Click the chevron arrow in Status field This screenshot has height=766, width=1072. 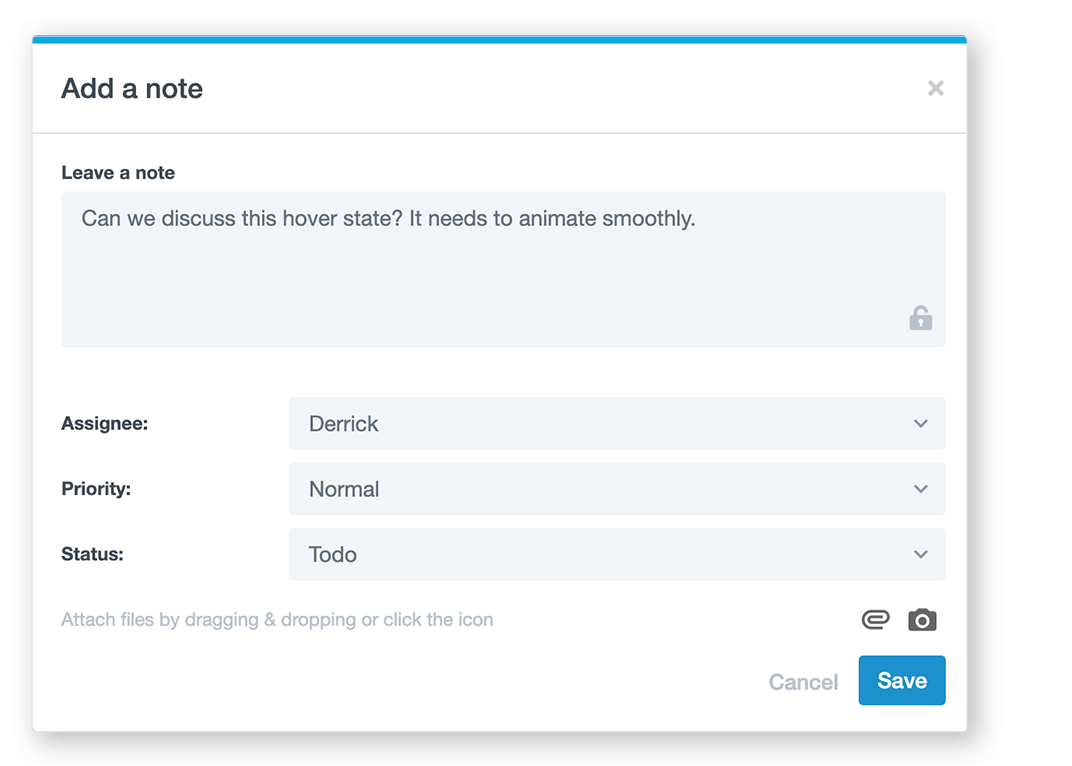coord(921,554)
